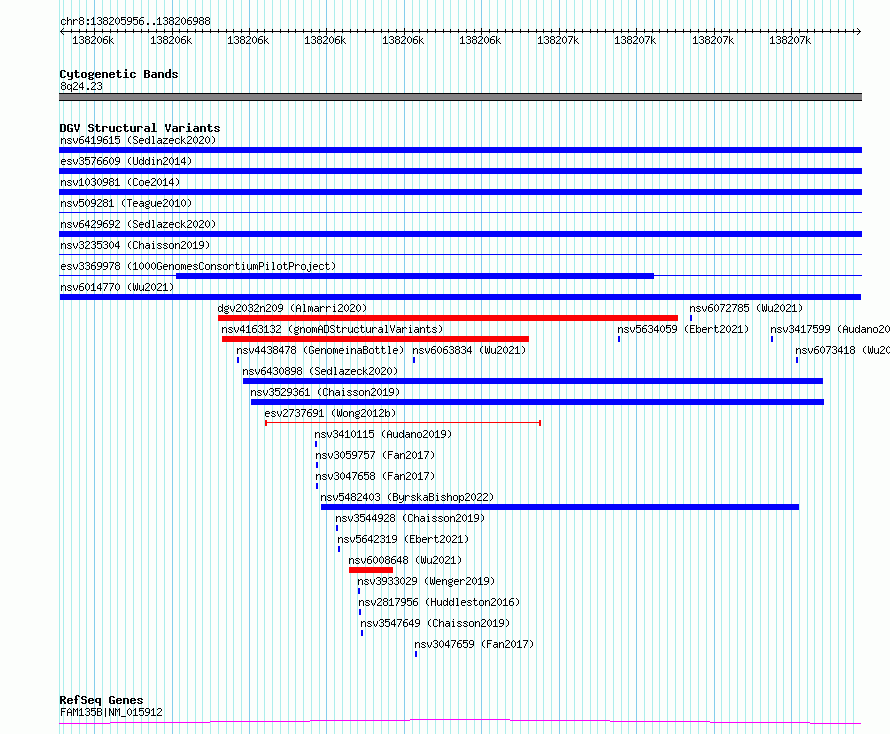
Task: Click the nsv6014770 (Wu2021) label
Action: [x=117, y=287]
